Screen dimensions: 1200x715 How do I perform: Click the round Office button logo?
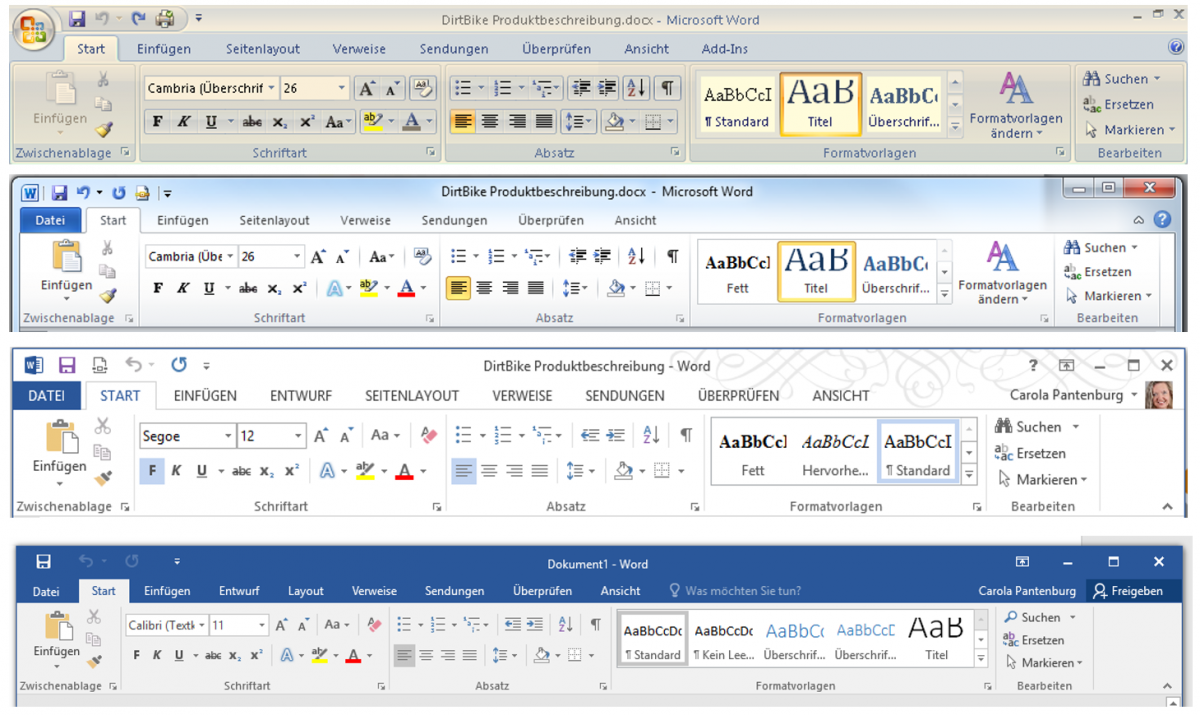click(33, 30)
